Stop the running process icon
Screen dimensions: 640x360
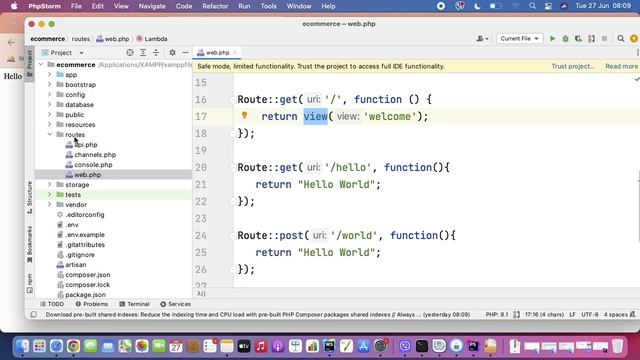pos(604,39)
